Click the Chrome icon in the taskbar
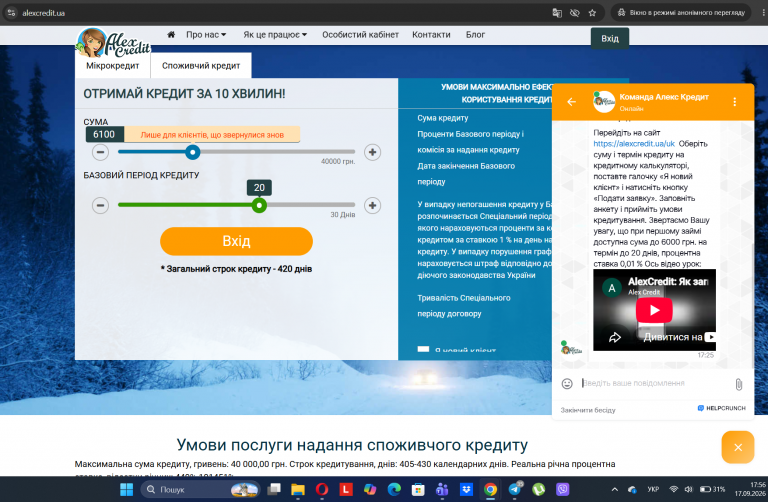Screen dimensions: 768x502 [x=490, y=489]
